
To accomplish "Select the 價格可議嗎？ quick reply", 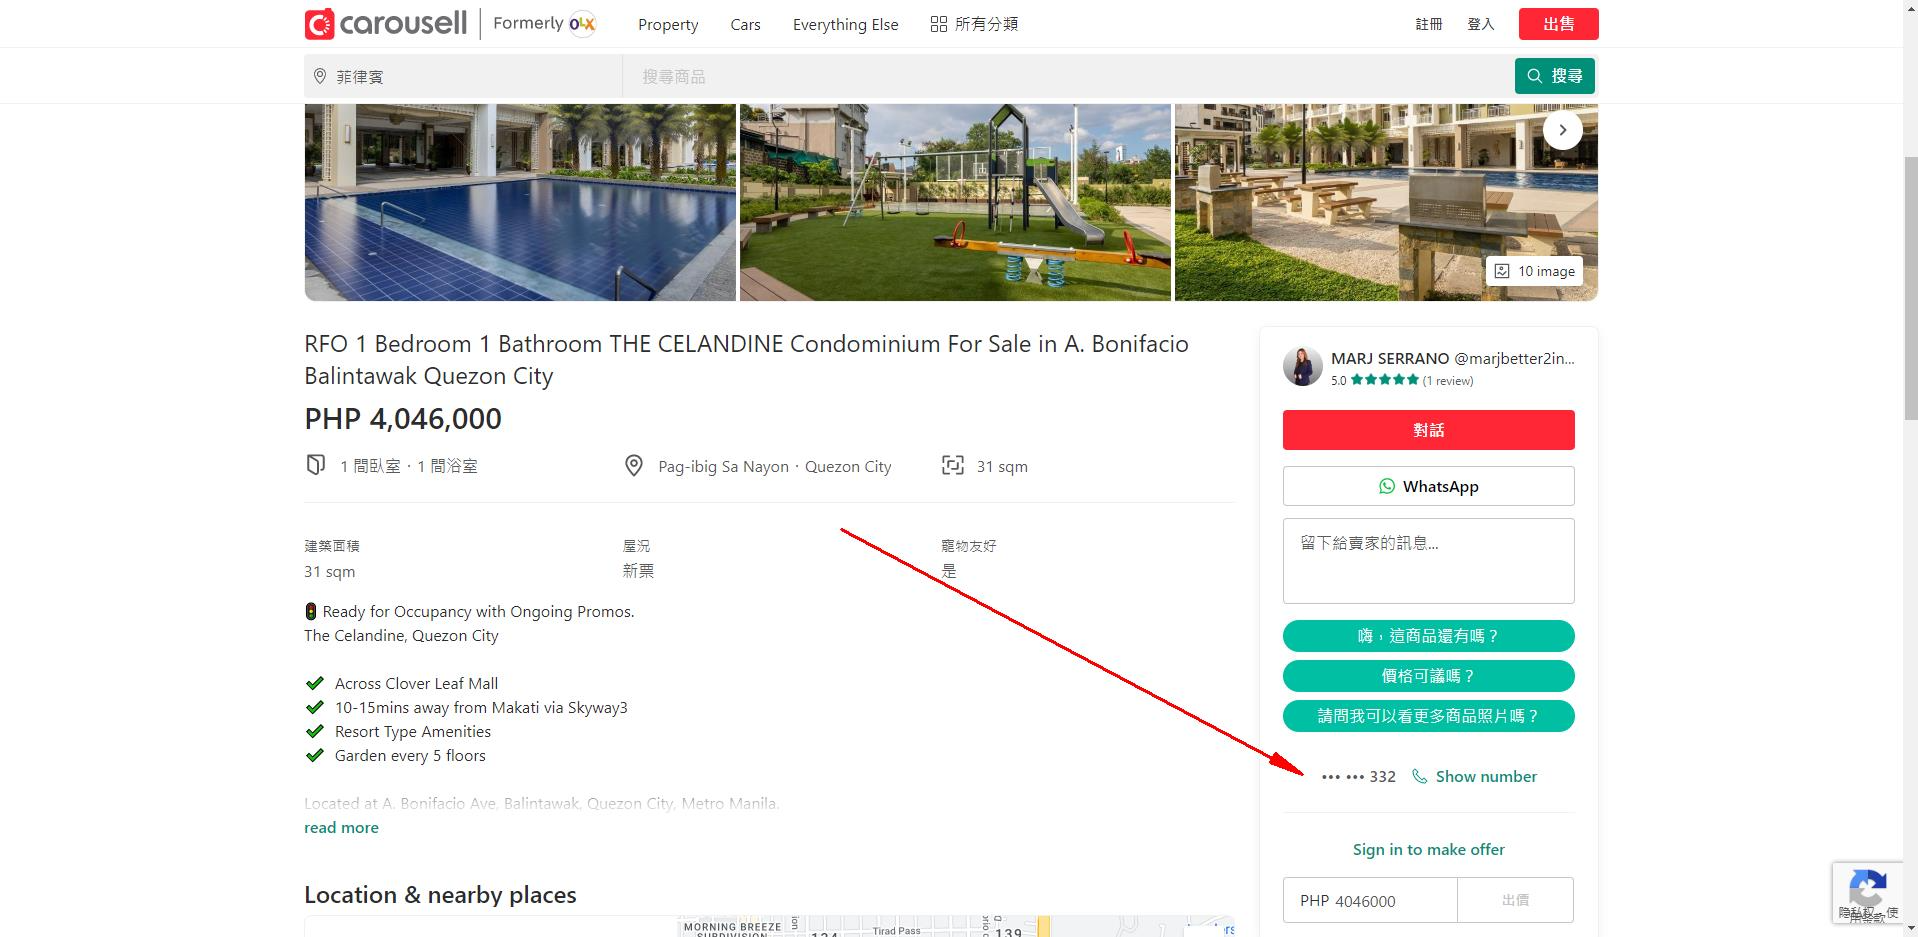I will pos(1428,676).
